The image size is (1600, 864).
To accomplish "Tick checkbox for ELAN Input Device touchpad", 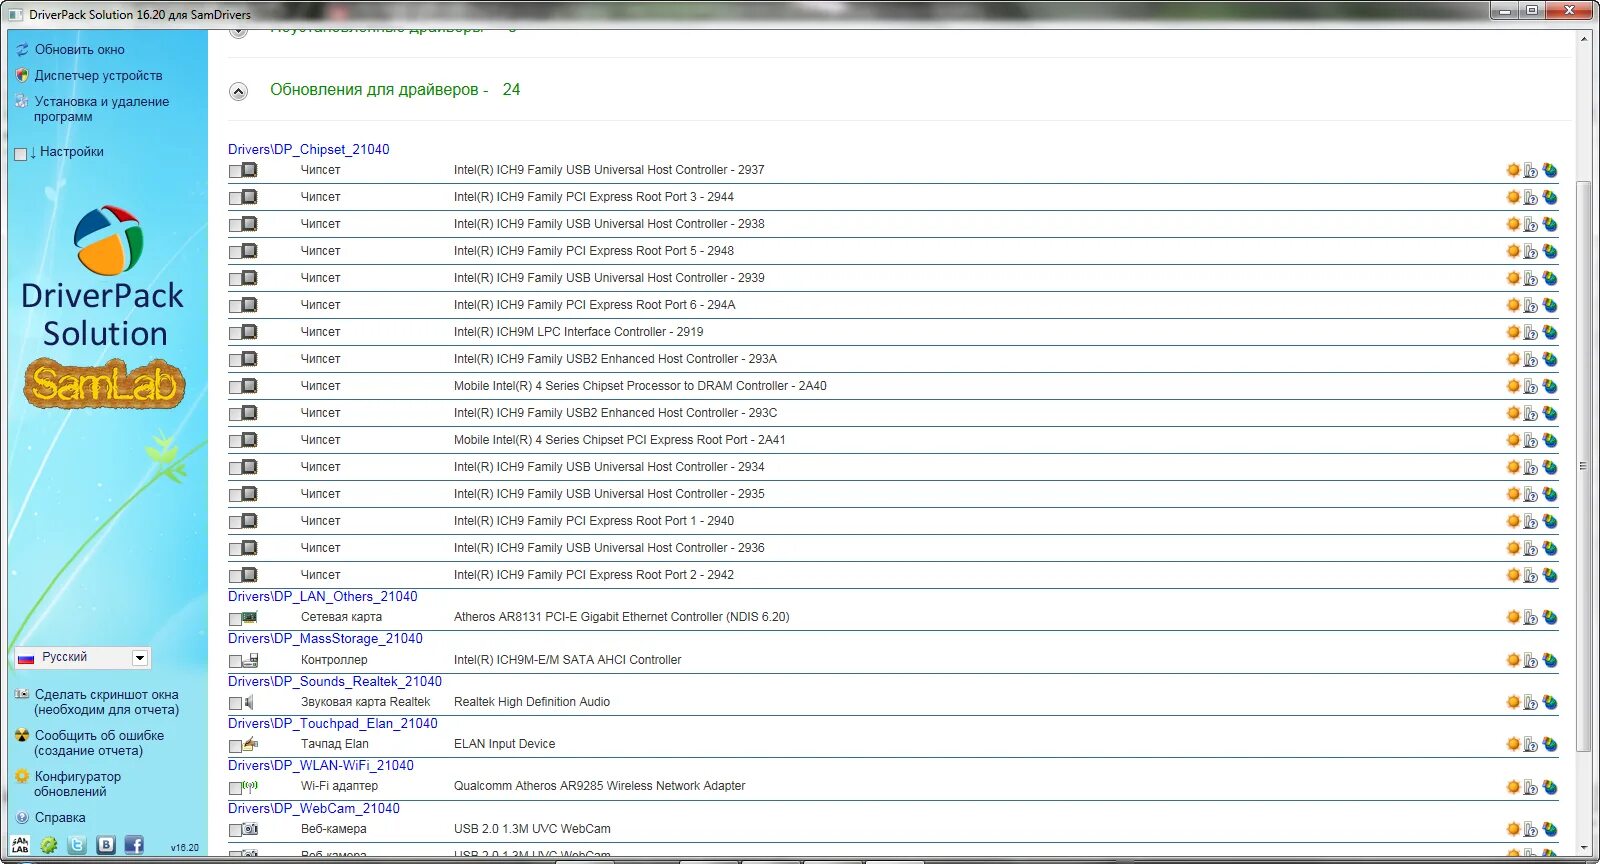I will point(235,746).
